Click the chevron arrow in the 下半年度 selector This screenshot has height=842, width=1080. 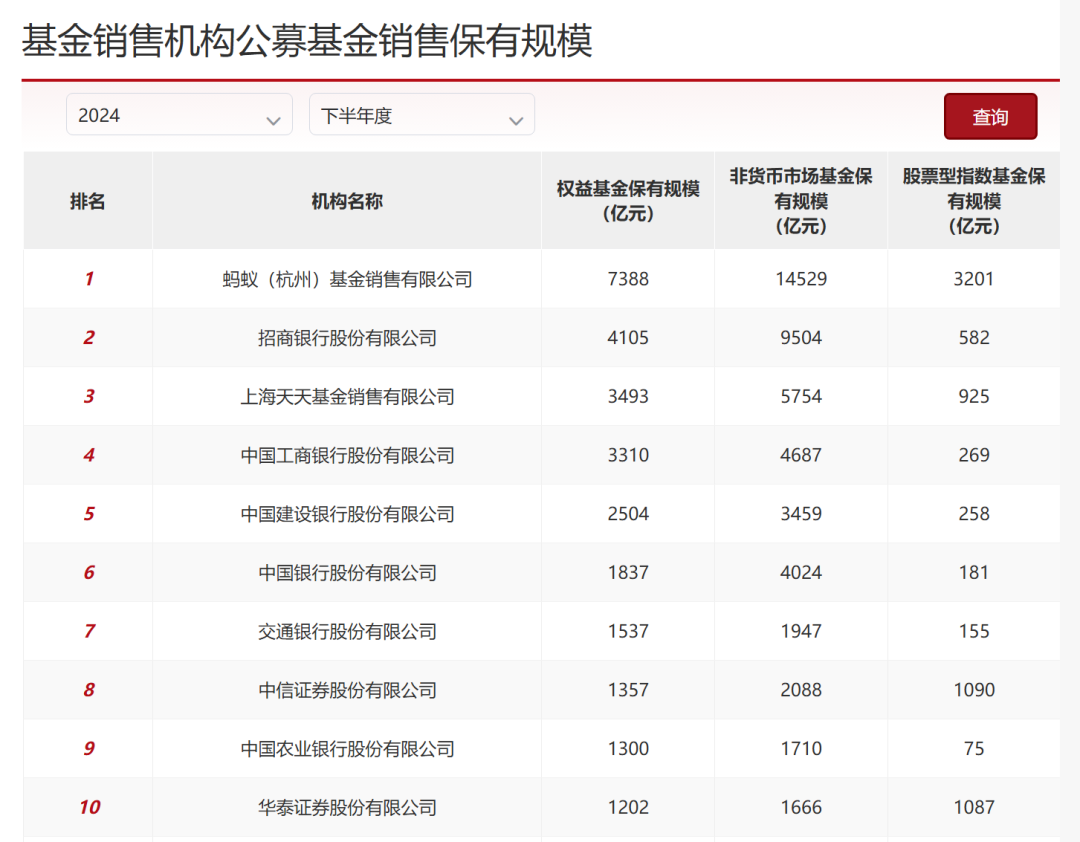point(516,121)
